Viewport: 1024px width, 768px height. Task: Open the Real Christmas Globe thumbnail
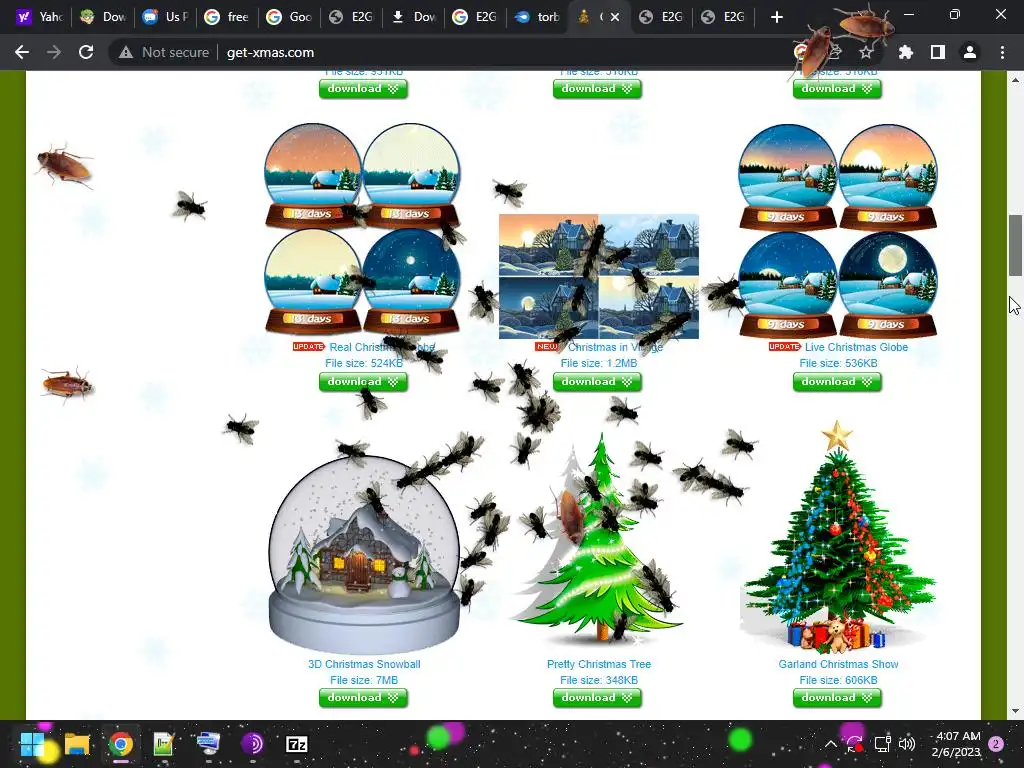click(362, 230)
